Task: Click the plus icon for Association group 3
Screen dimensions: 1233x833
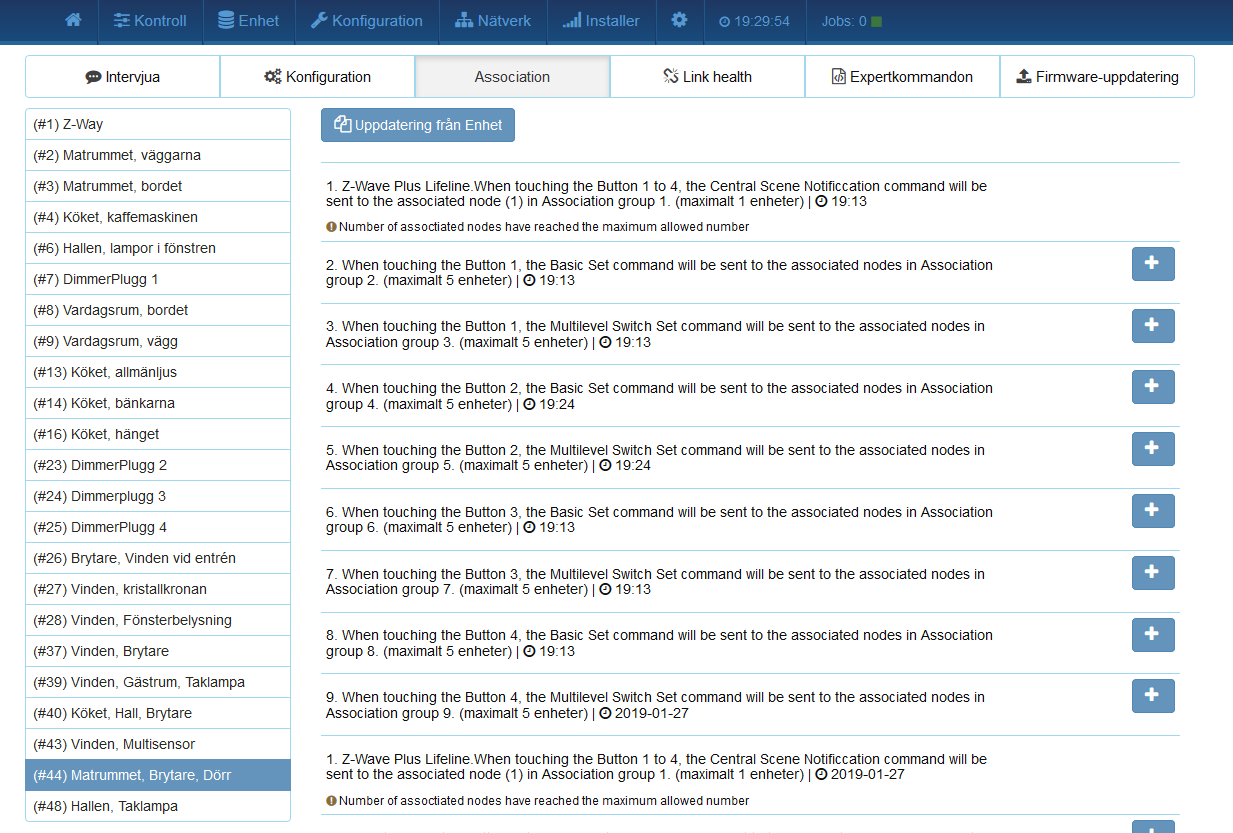Action: 1152,325
